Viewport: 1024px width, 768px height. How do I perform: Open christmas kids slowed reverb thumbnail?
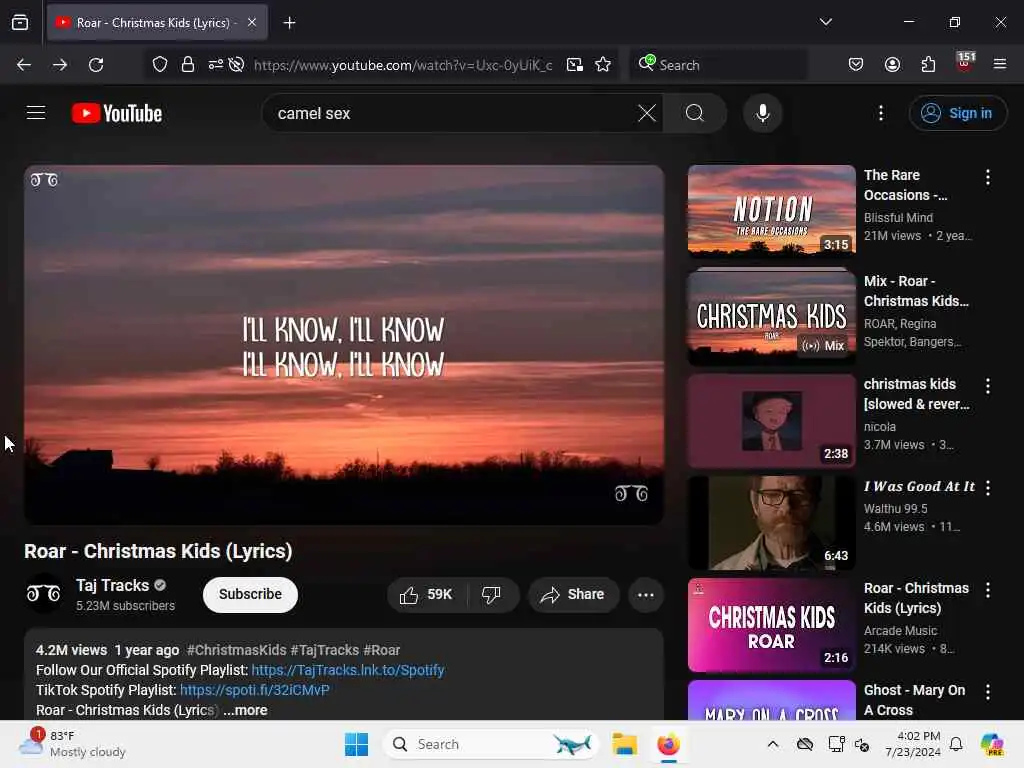[x=771, y=421]
